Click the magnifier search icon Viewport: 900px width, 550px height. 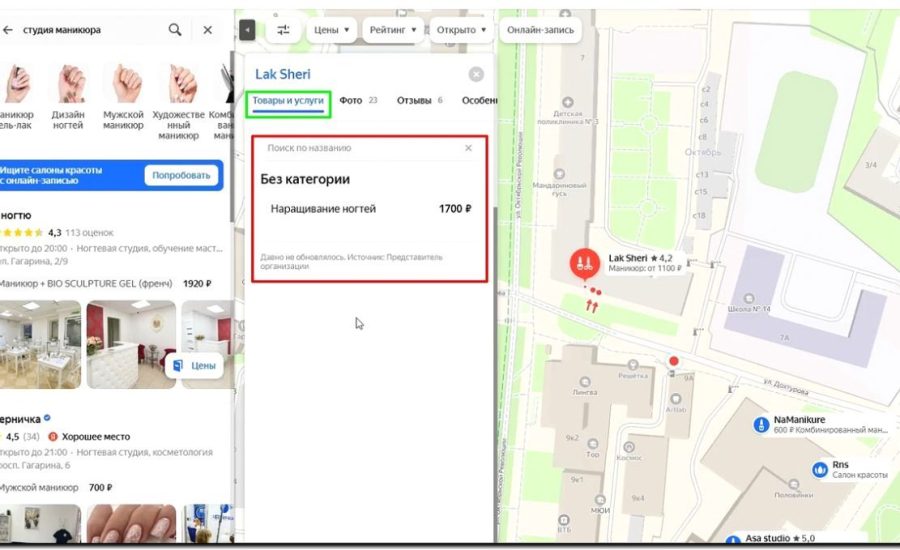(x=175, y=30)
